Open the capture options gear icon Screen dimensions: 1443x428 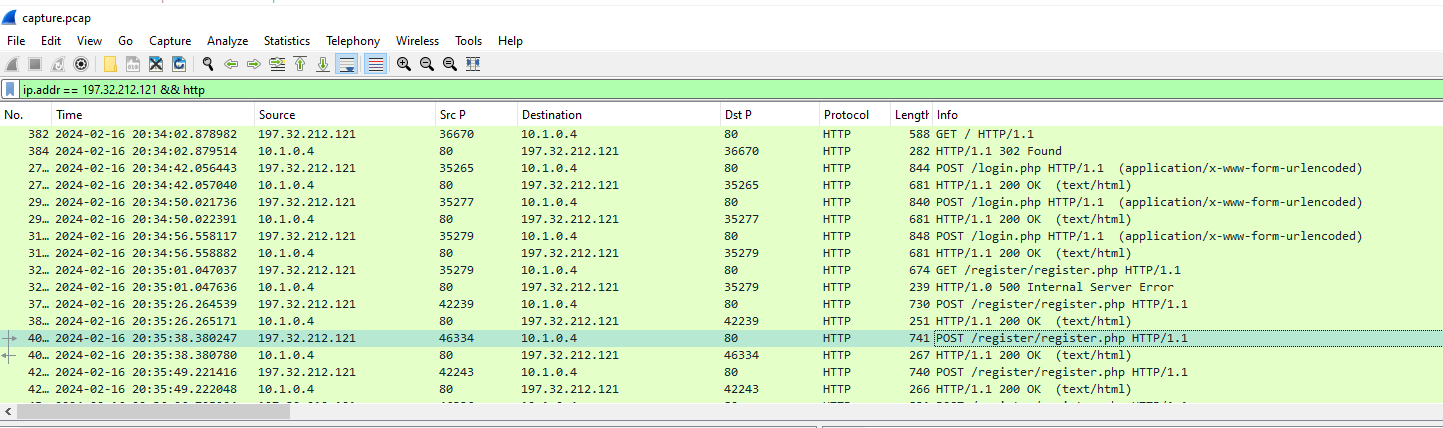click(81, 64)
